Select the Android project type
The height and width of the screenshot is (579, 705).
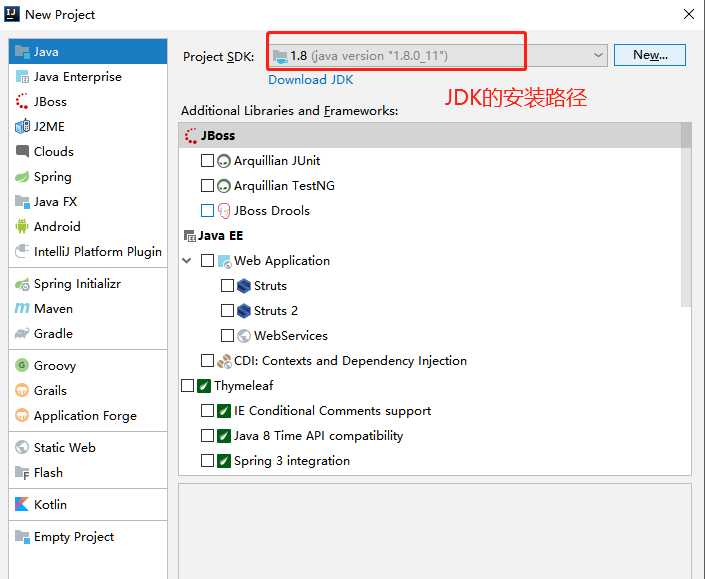[x=88, y=227]
